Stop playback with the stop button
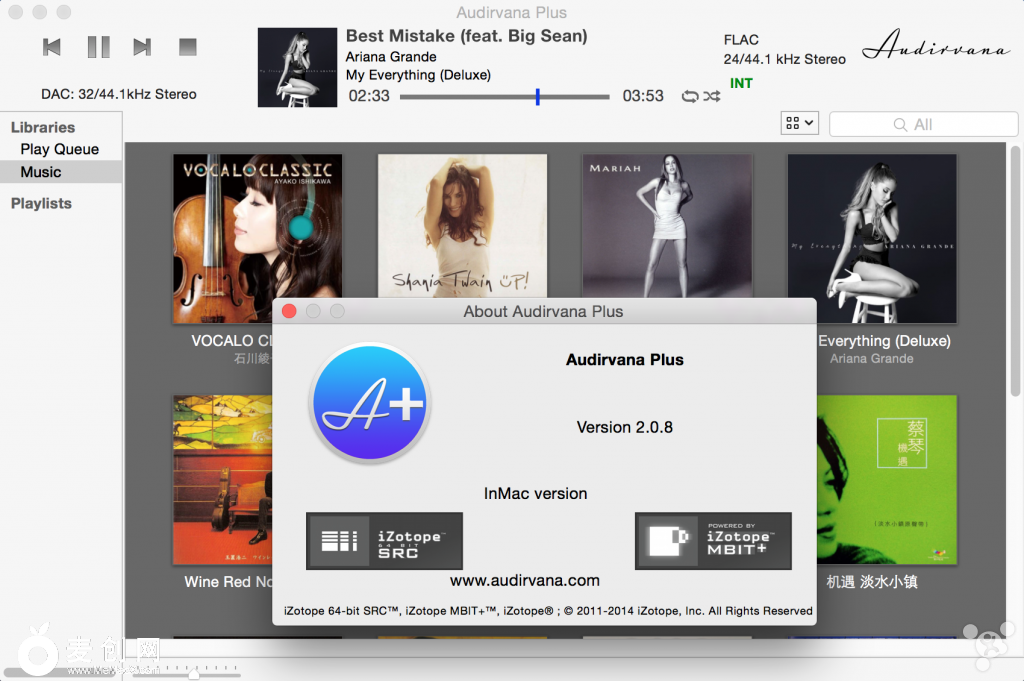The height and width of the screenshot is (681, 1024). (187, 47)
